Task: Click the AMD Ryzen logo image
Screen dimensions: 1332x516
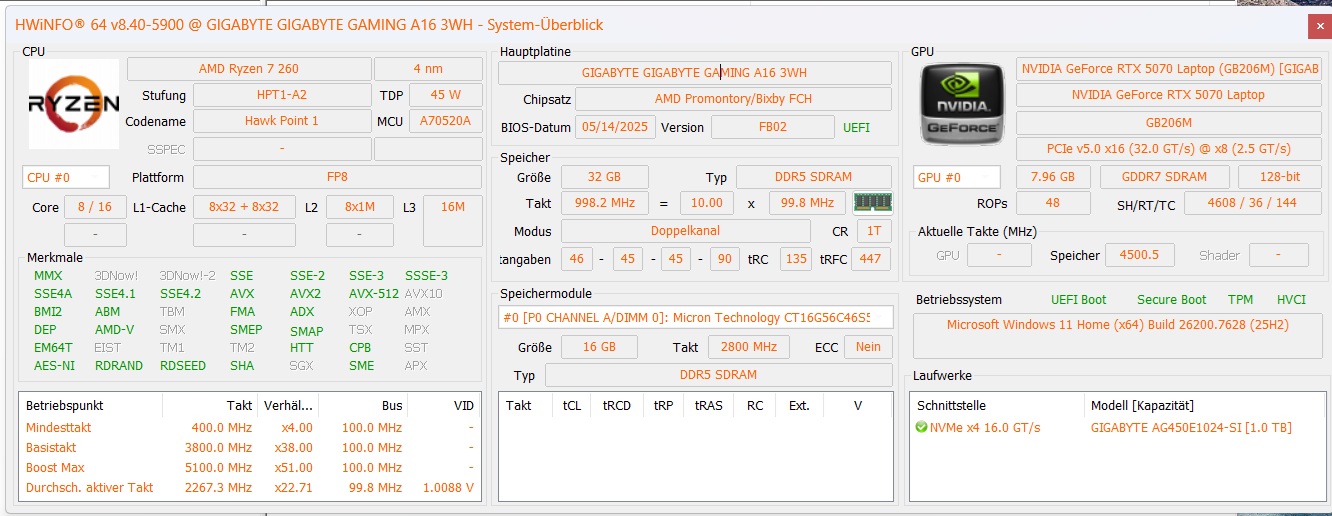Action: pyautogui.click(x=74, y=104)
